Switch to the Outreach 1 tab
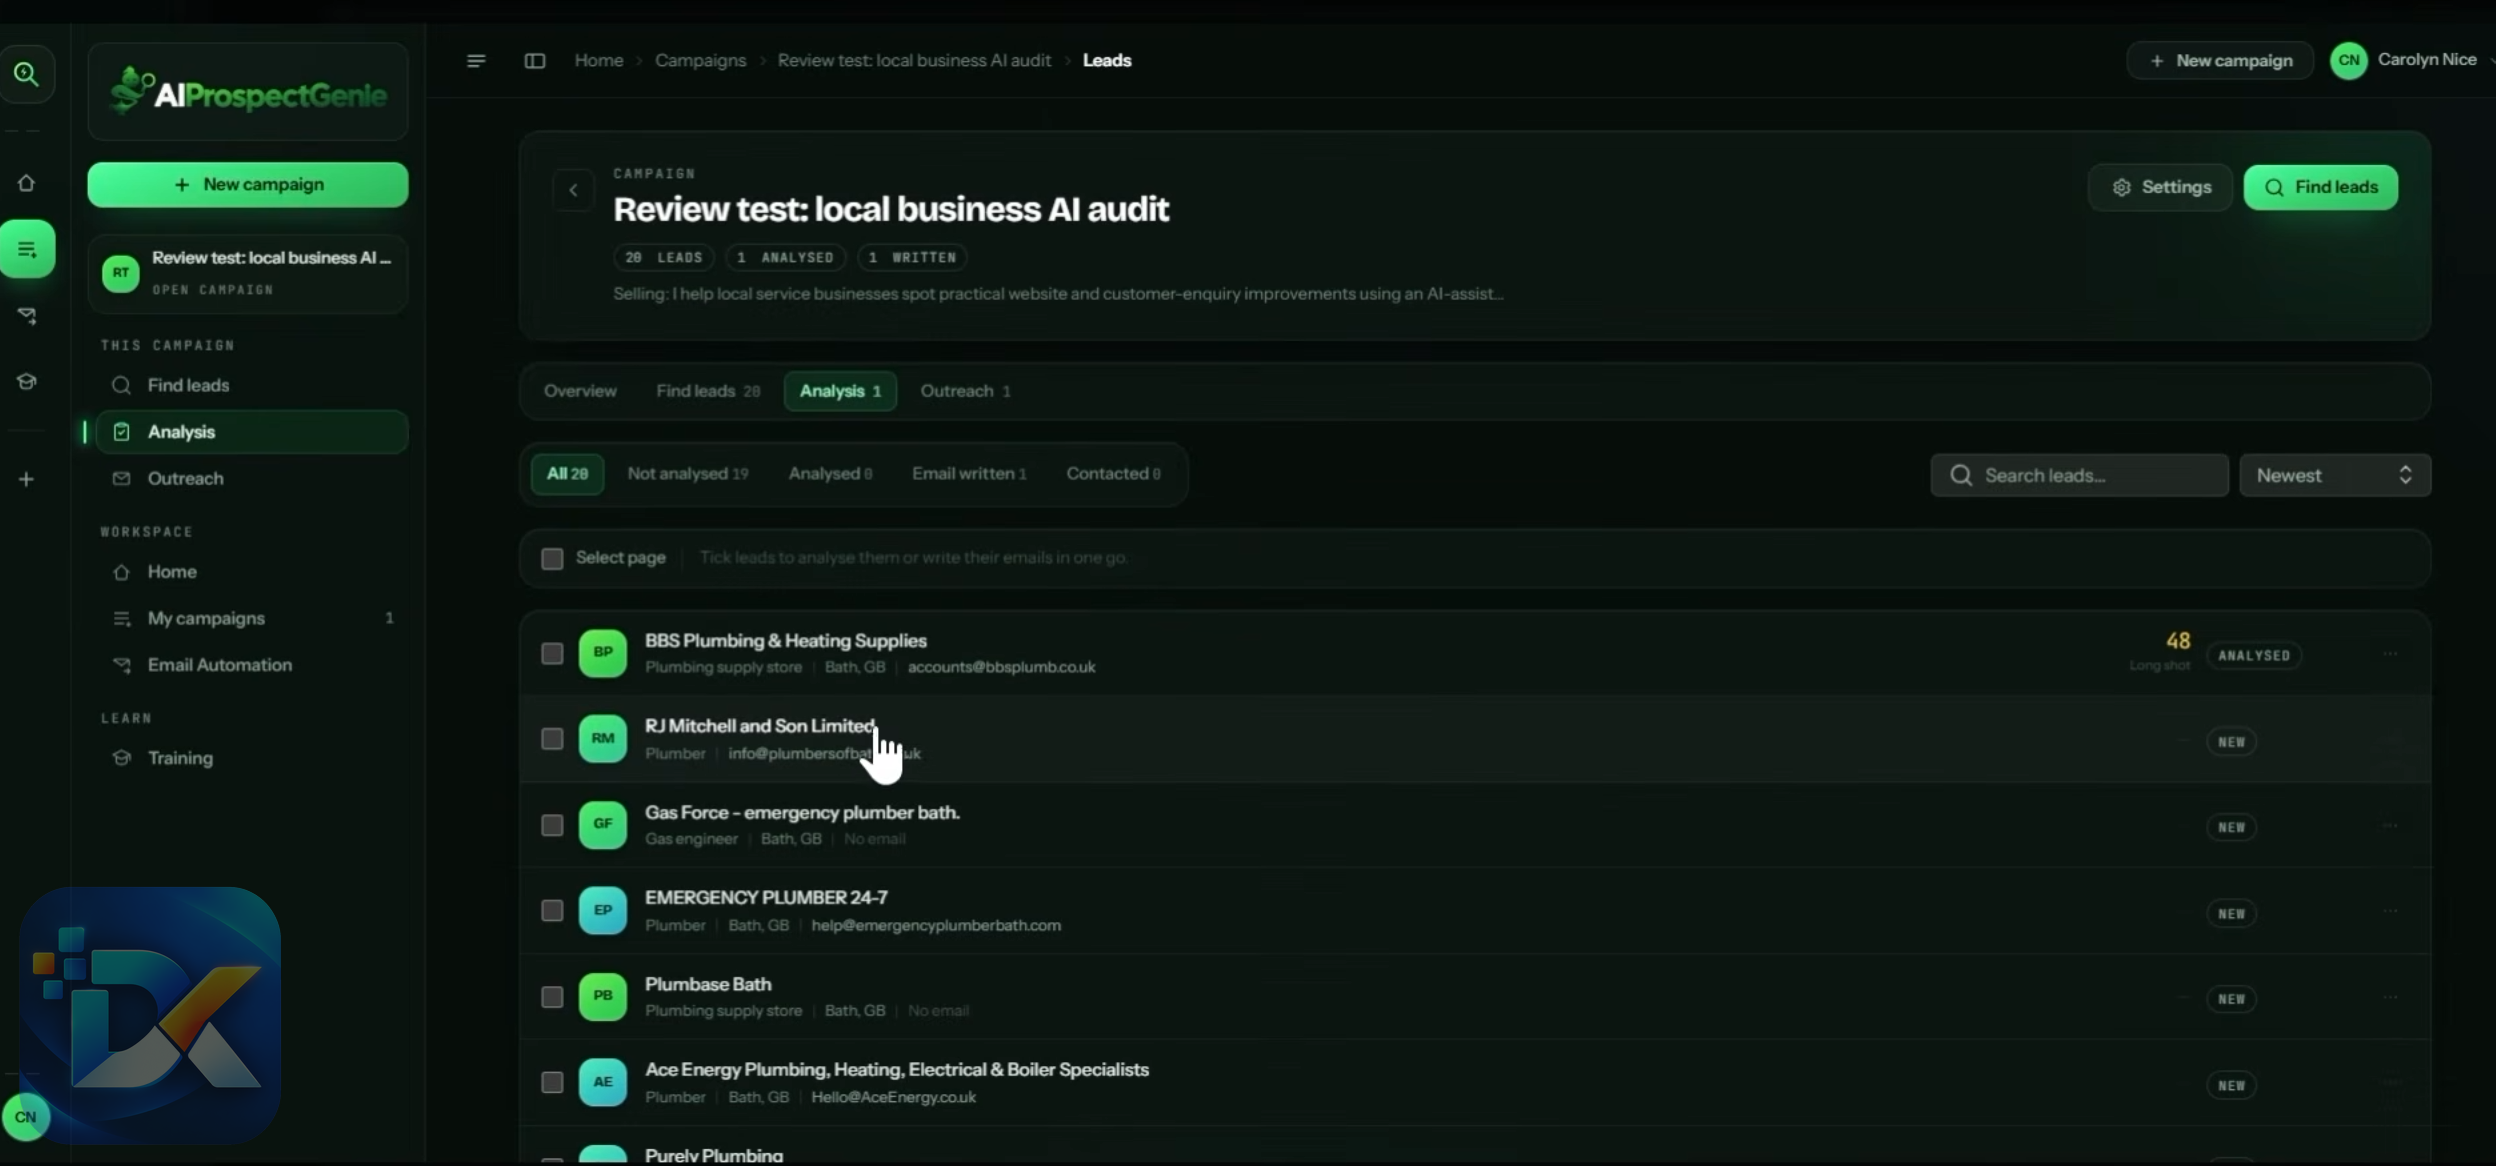2496x1166 pixels. click(x=965, y=391)
